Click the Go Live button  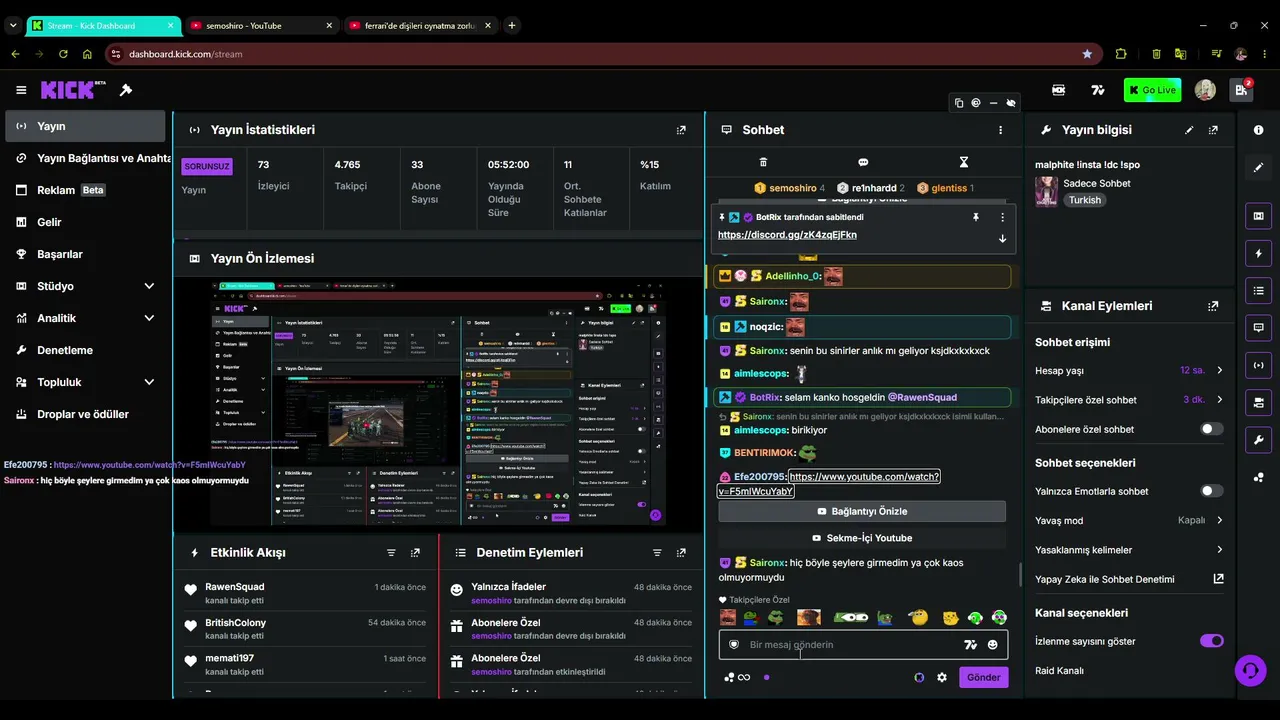[1152, 90]
